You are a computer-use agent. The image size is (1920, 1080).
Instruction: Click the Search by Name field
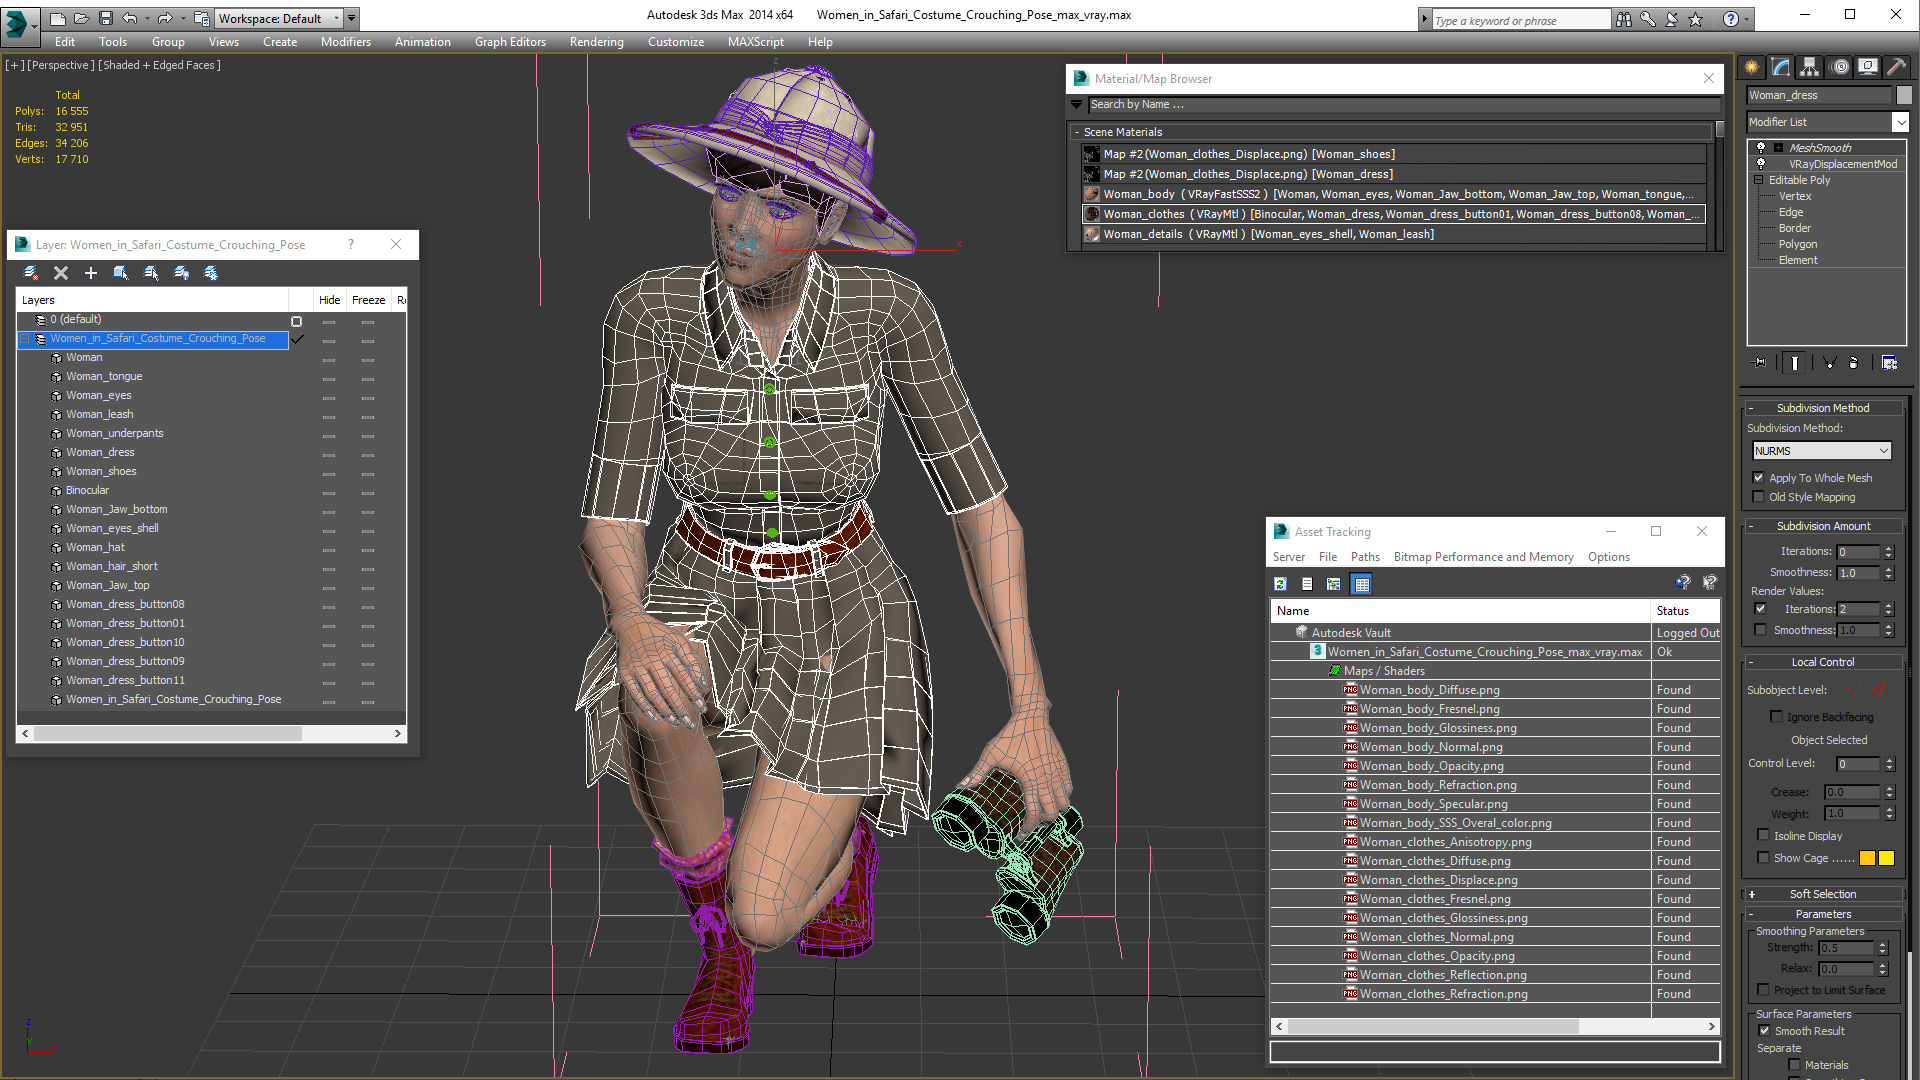click(x=1400, y=104)
